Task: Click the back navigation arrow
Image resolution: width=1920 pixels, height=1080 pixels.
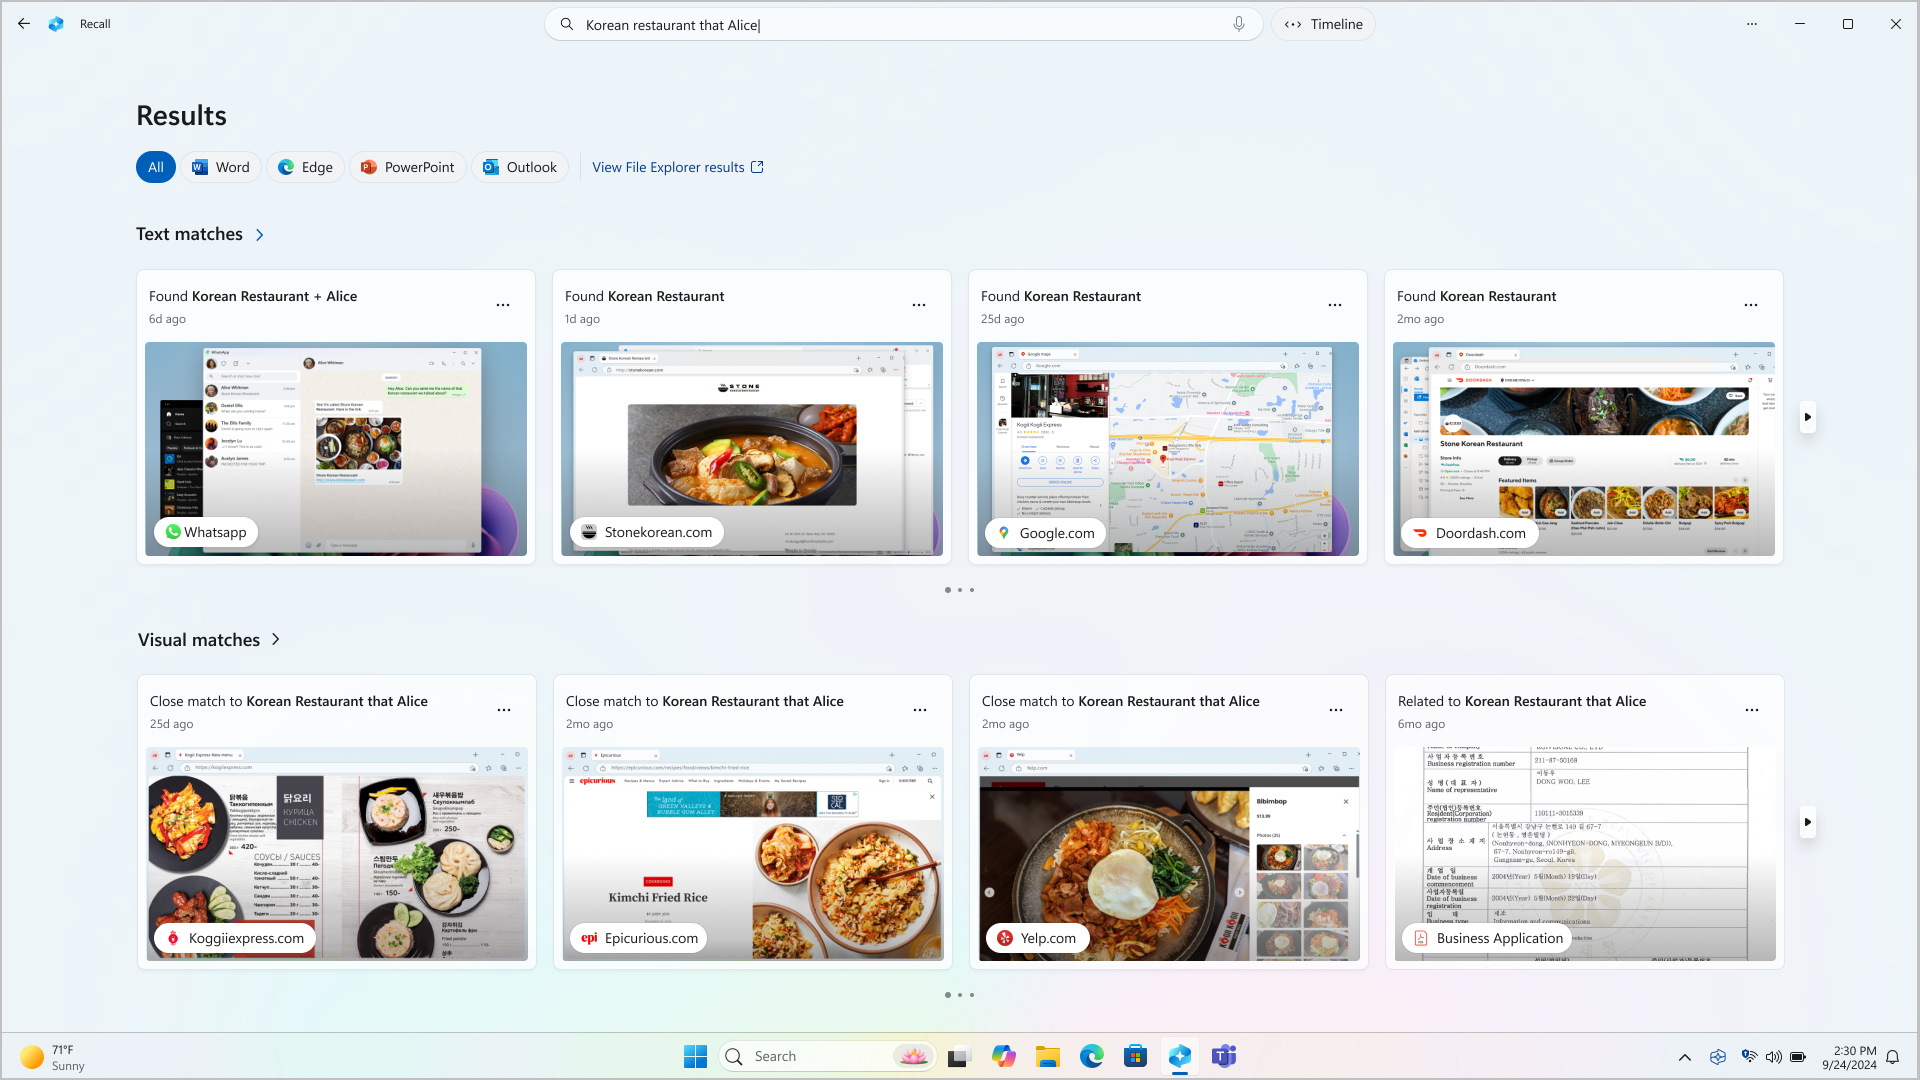Action: pos(24,24)
